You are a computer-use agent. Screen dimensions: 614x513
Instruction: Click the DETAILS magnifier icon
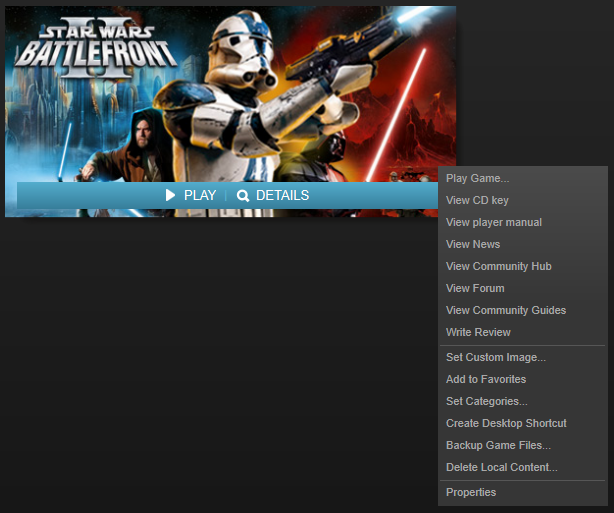[243, 195]
